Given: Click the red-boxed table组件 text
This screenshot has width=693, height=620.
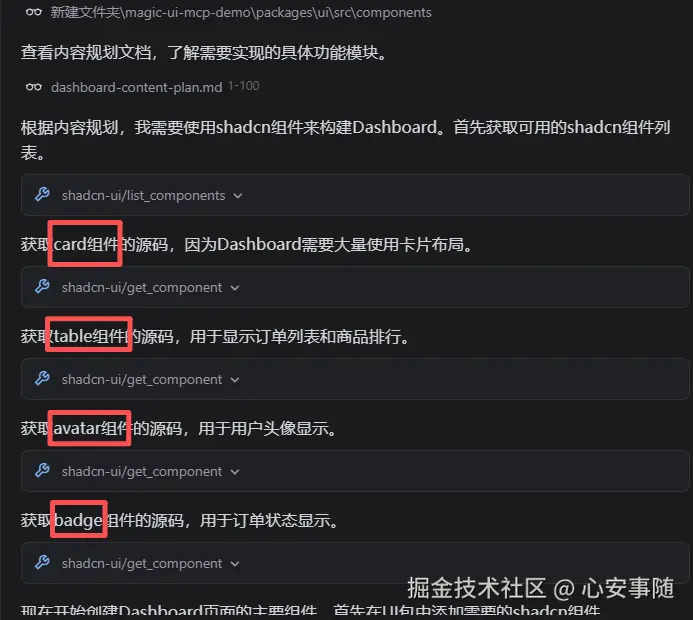Looking at the screenshot, I should point(90,336).
